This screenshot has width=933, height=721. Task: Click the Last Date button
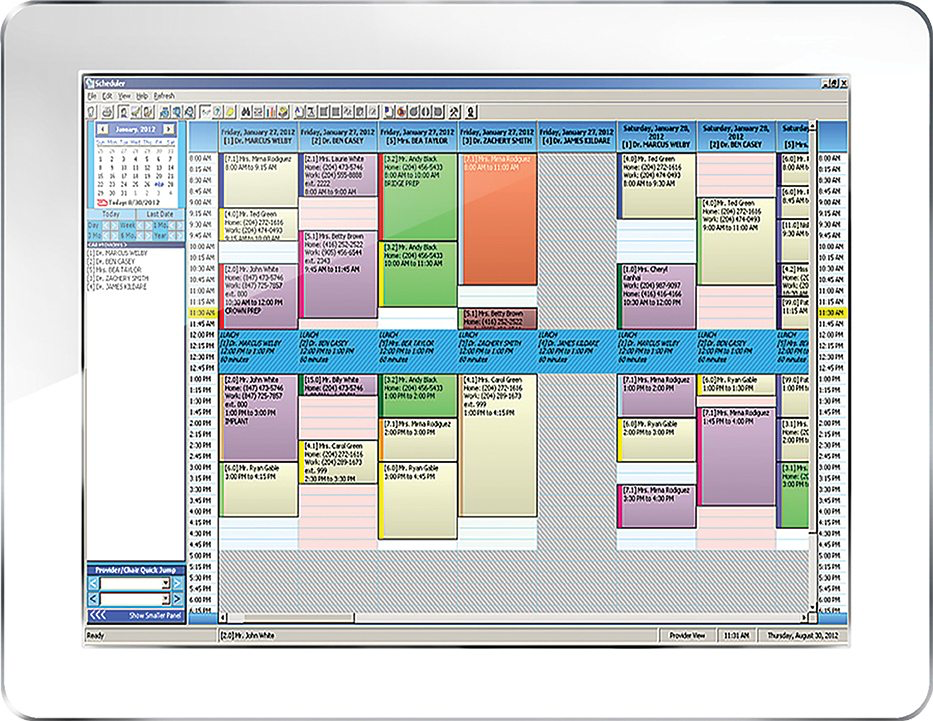coord(161,214)
